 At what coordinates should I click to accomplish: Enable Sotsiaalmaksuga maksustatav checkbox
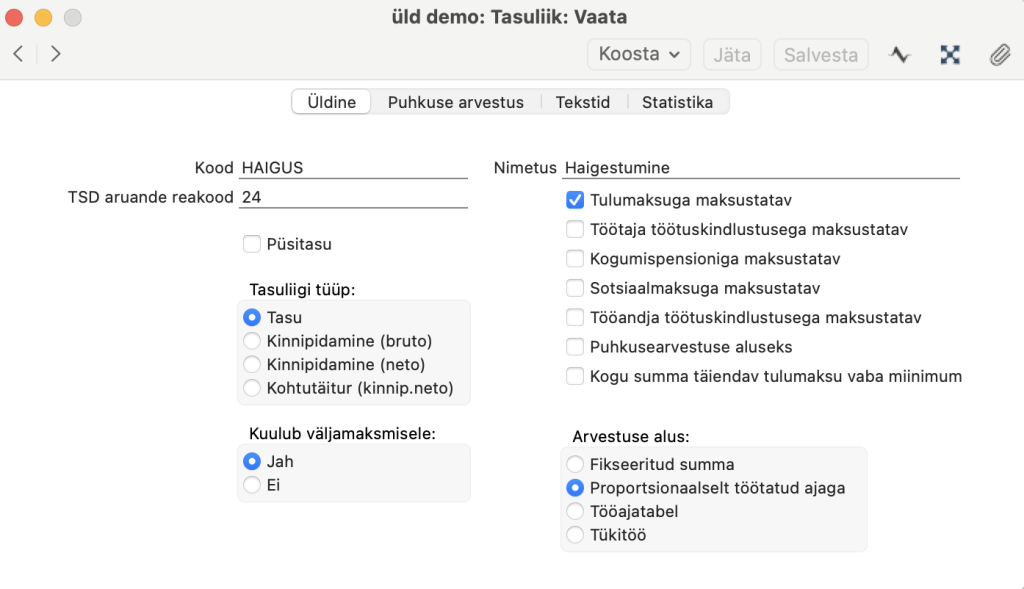(575, 288)
